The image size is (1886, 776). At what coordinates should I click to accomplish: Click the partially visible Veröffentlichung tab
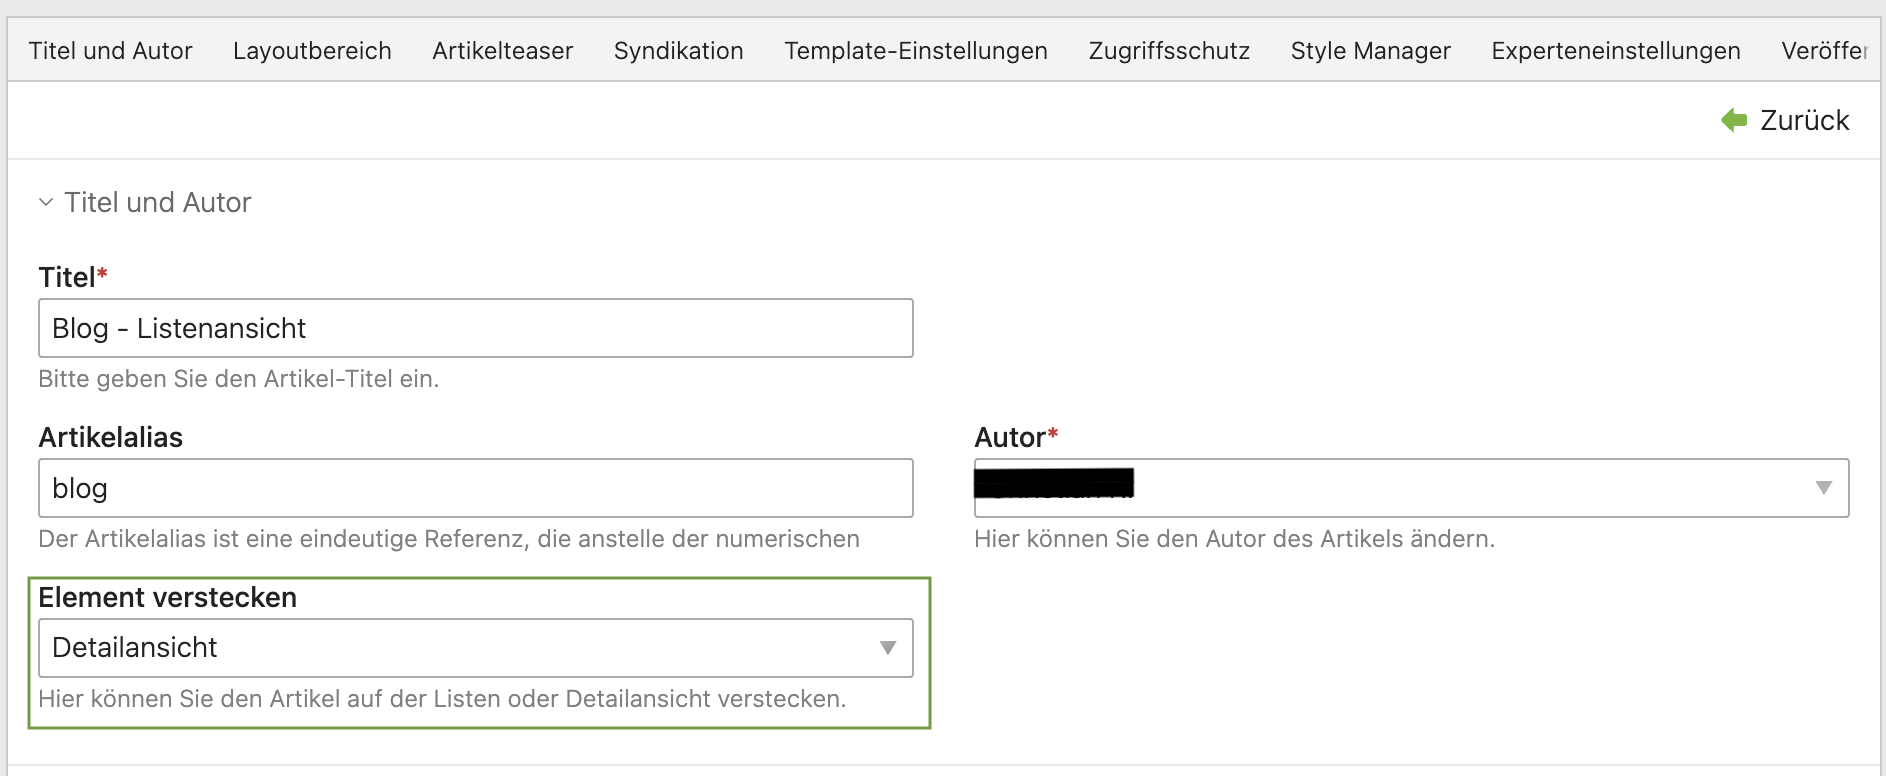tap(1824, 51)
